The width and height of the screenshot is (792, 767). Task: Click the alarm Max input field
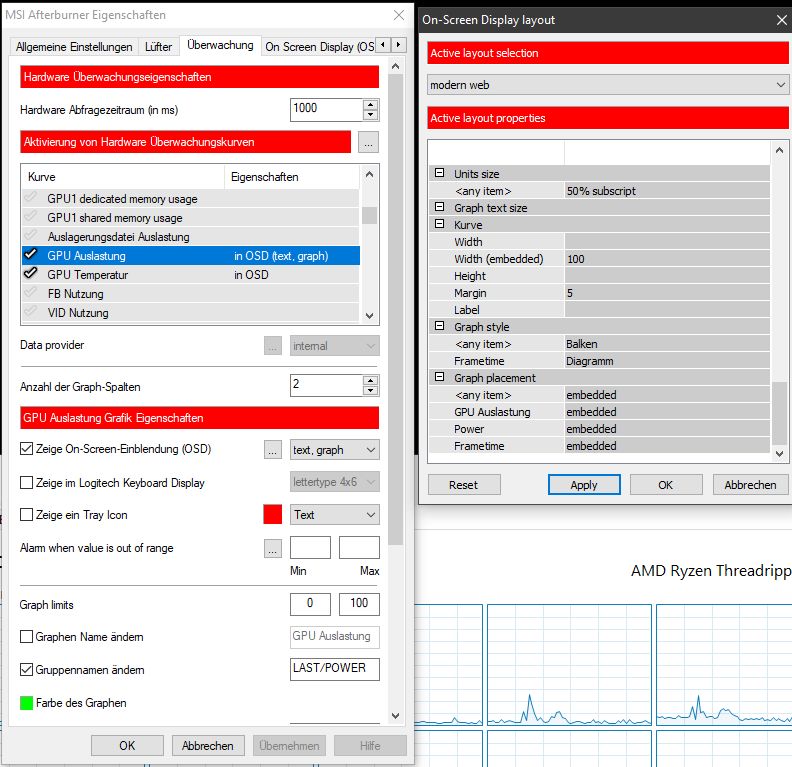(359, 547)
